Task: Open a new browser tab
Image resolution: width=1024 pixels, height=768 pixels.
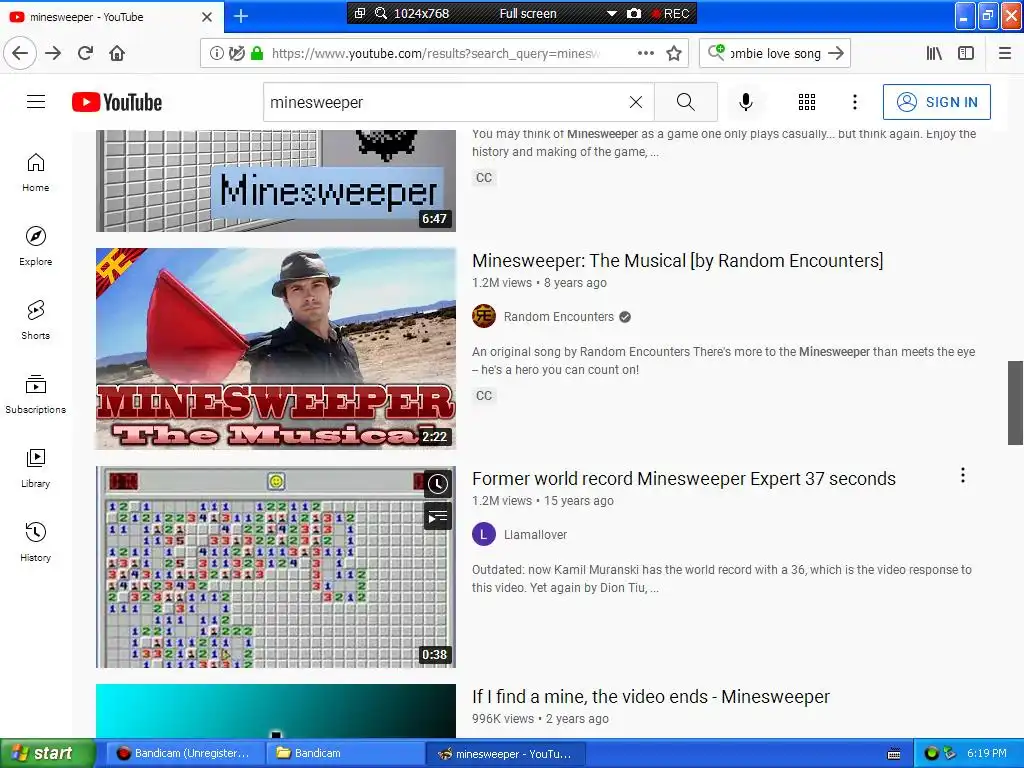Action: 240,16
